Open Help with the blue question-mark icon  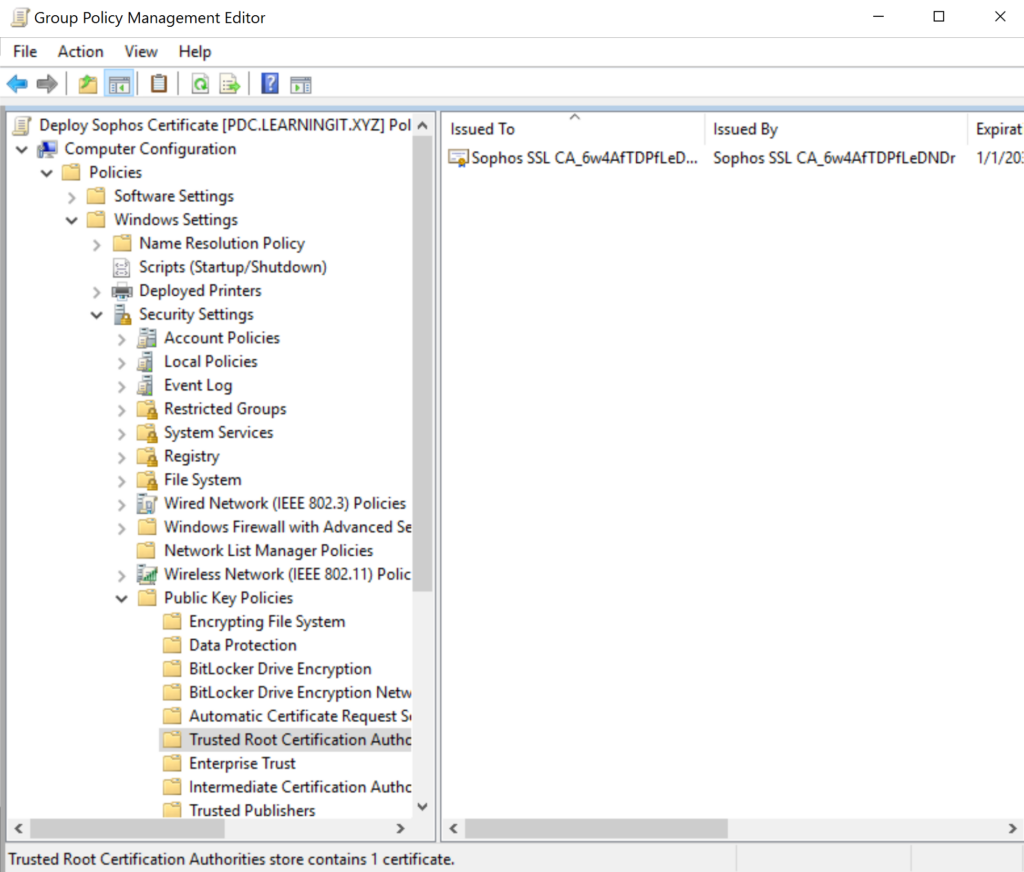(x=270, y=84)
